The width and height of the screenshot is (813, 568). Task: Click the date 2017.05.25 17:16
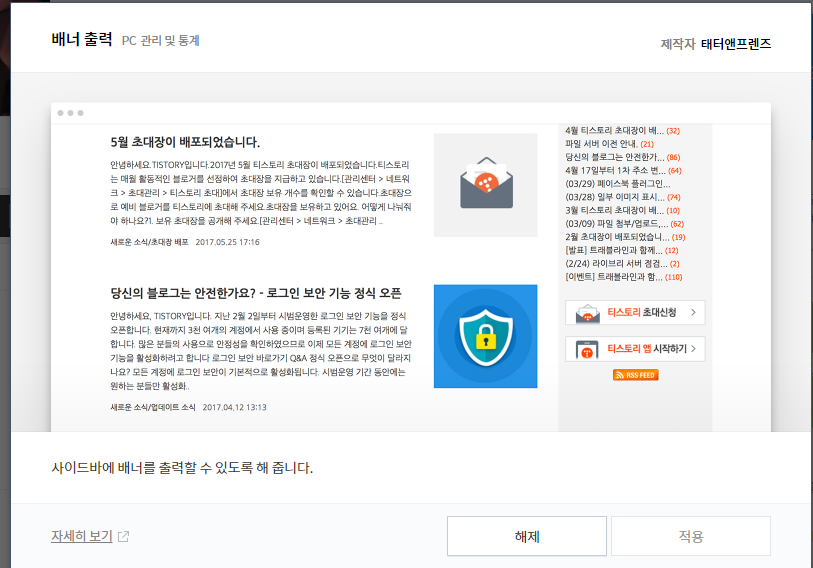click(x=227, y=242)
